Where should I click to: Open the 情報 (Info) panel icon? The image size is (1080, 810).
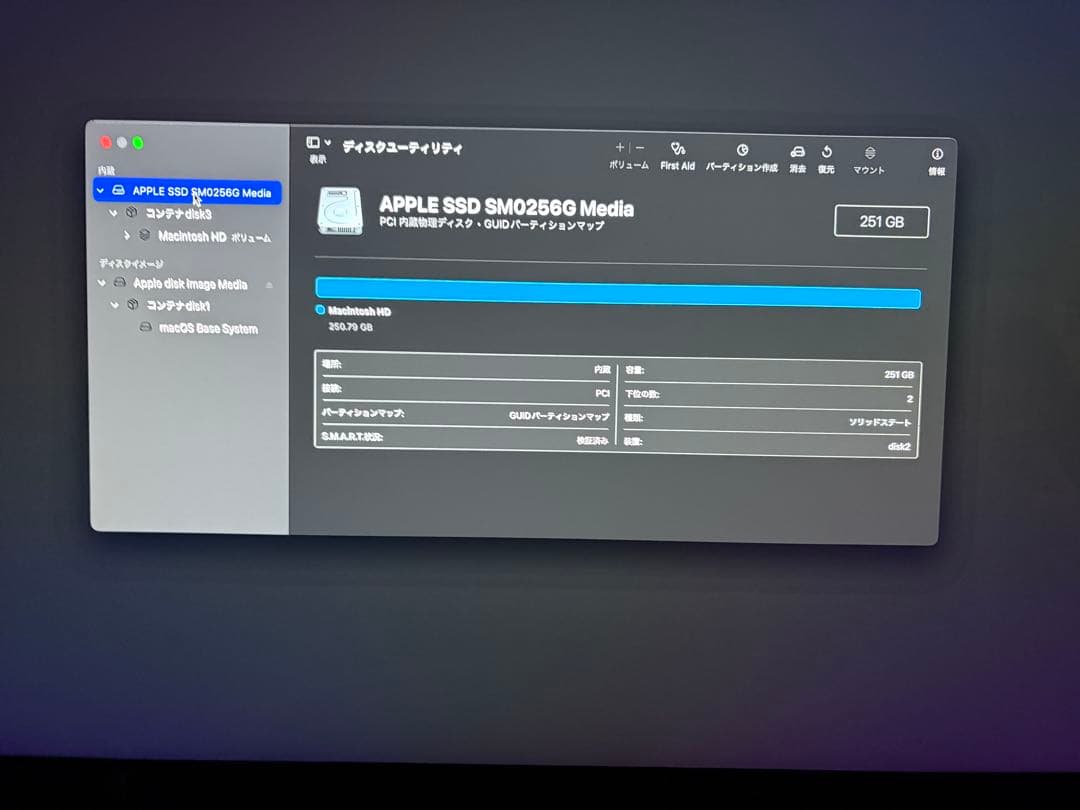coord(937,152)
